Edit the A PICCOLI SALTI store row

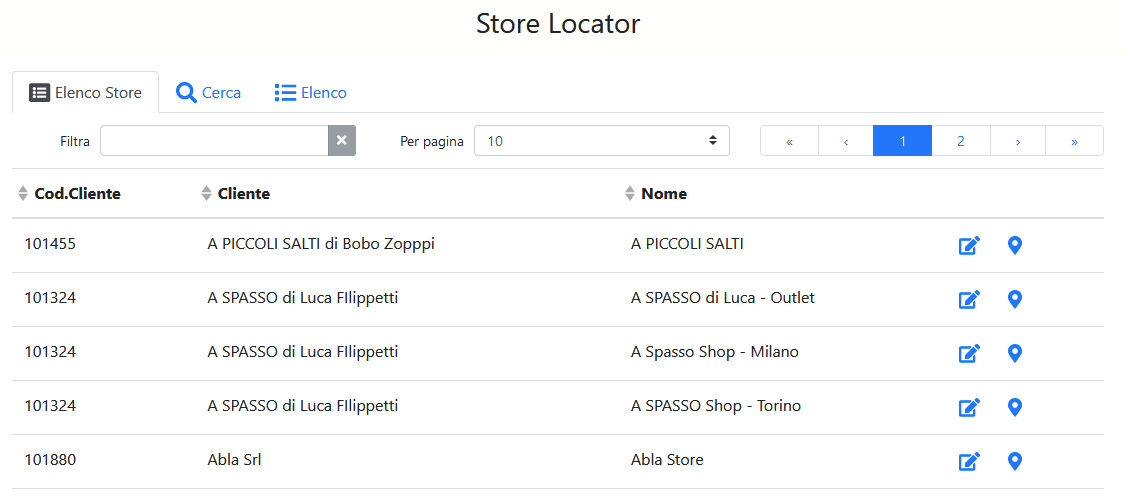tap(969, 246)
